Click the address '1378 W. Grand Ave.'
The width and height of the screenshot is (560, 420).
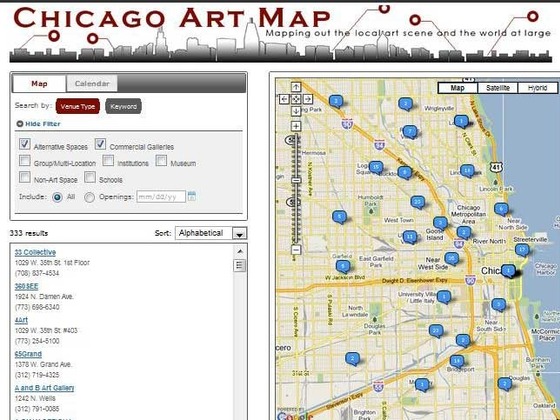click(x=44, y=364)
